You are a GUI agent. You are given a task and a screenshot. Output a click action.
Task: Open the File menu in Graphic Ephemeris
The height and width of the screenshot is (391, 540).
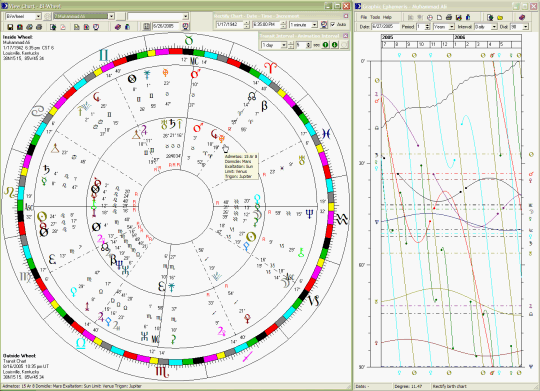click(364, 17)
